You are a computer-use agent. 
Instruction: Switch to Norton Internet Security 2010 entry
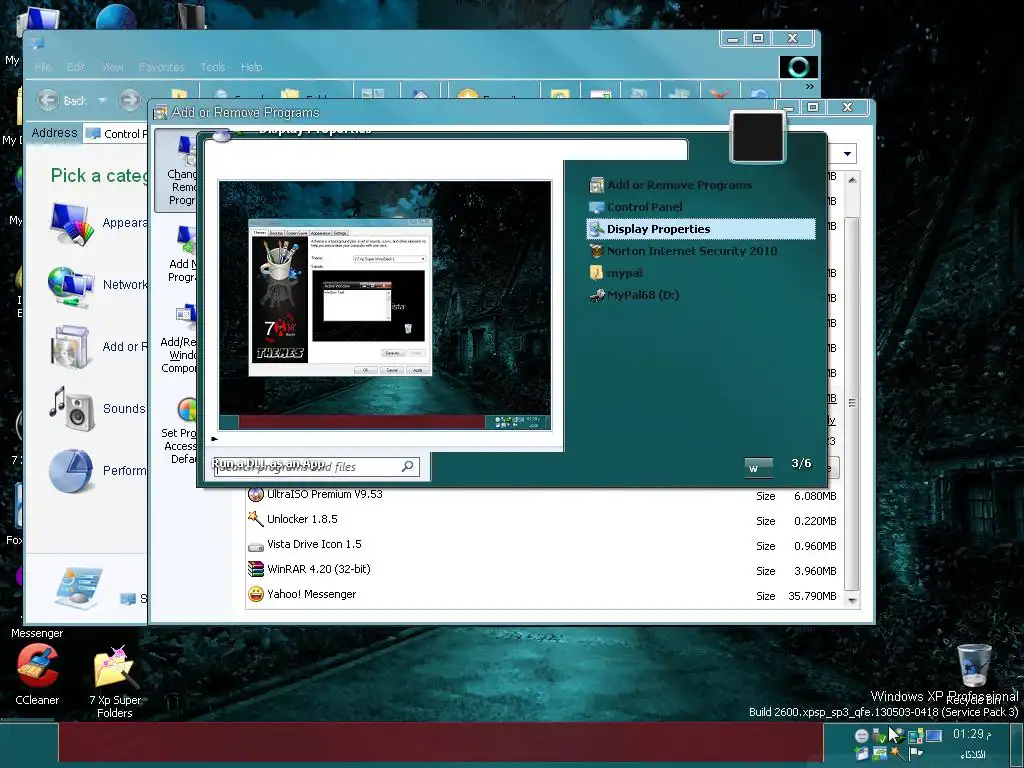pyautogui.click(x=701, y=251)
